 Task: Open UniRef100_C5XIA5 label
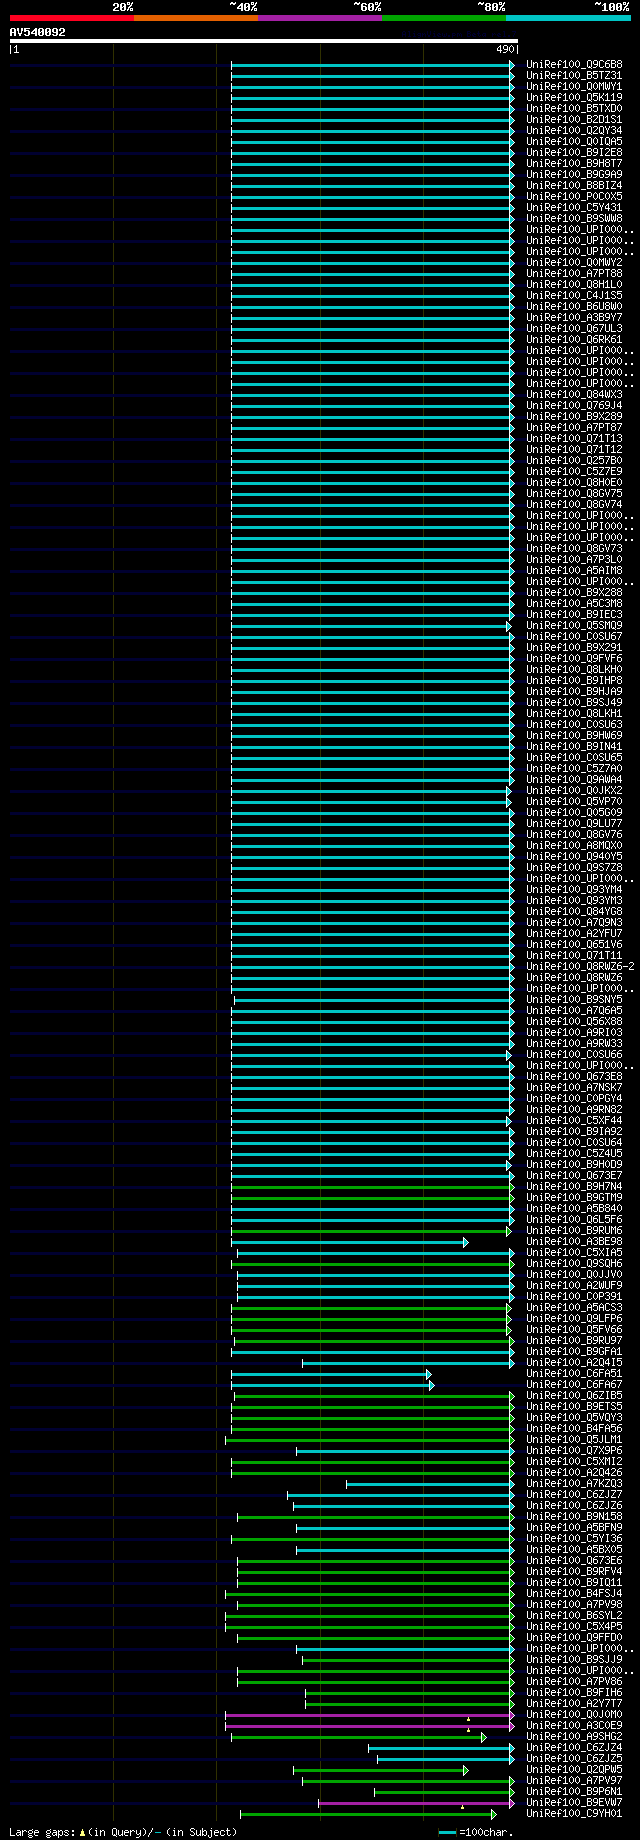[x=574, y=1252]
